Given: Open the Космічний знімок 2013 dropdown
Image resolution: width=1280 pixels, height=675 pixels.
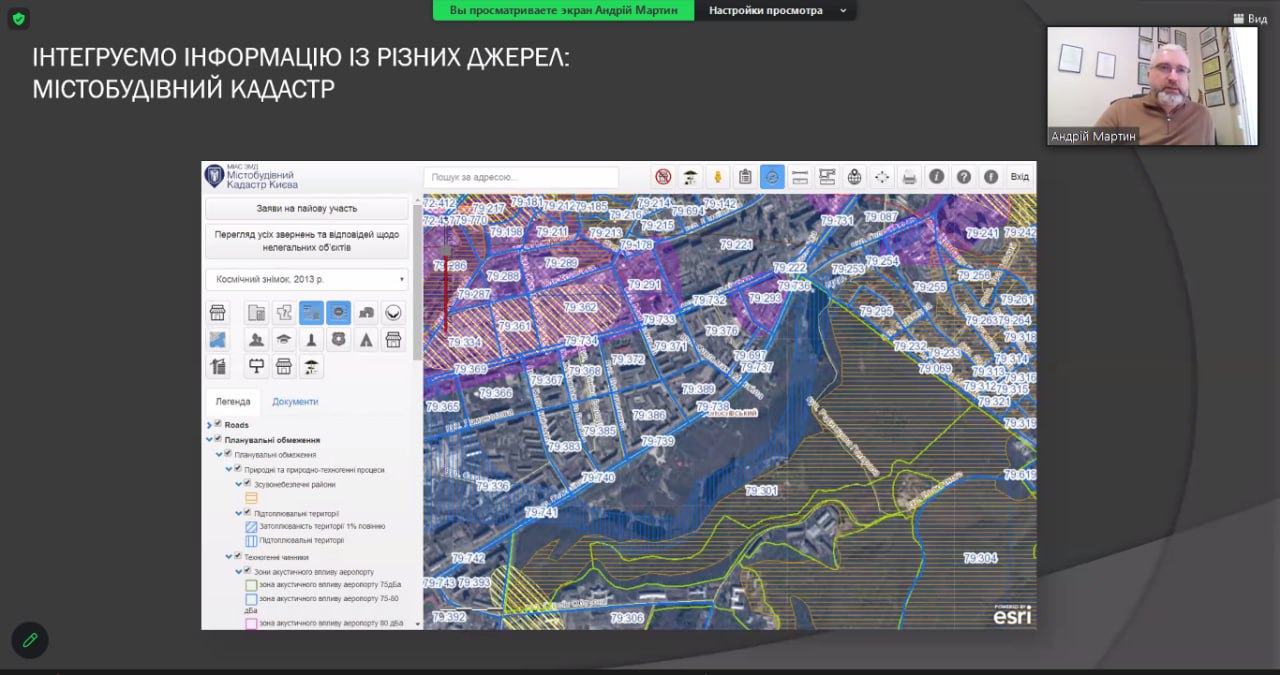Looking at the screenshot, I should coord(305,278).
